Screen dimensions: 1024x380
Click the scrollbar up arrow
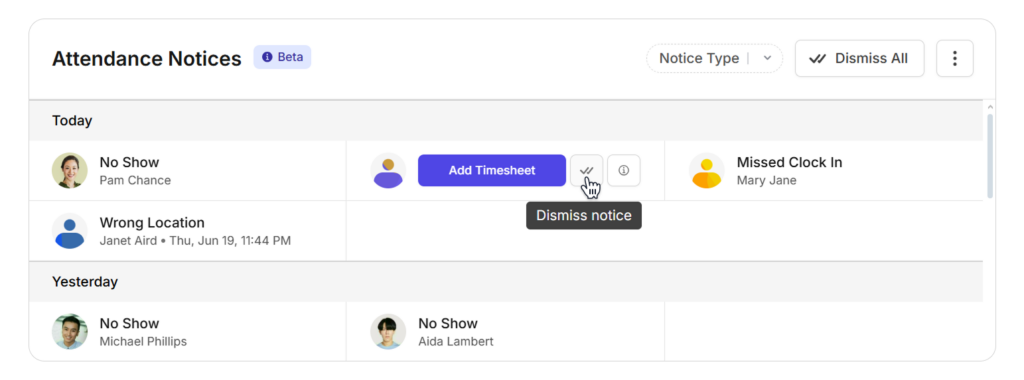pos(990,107)
